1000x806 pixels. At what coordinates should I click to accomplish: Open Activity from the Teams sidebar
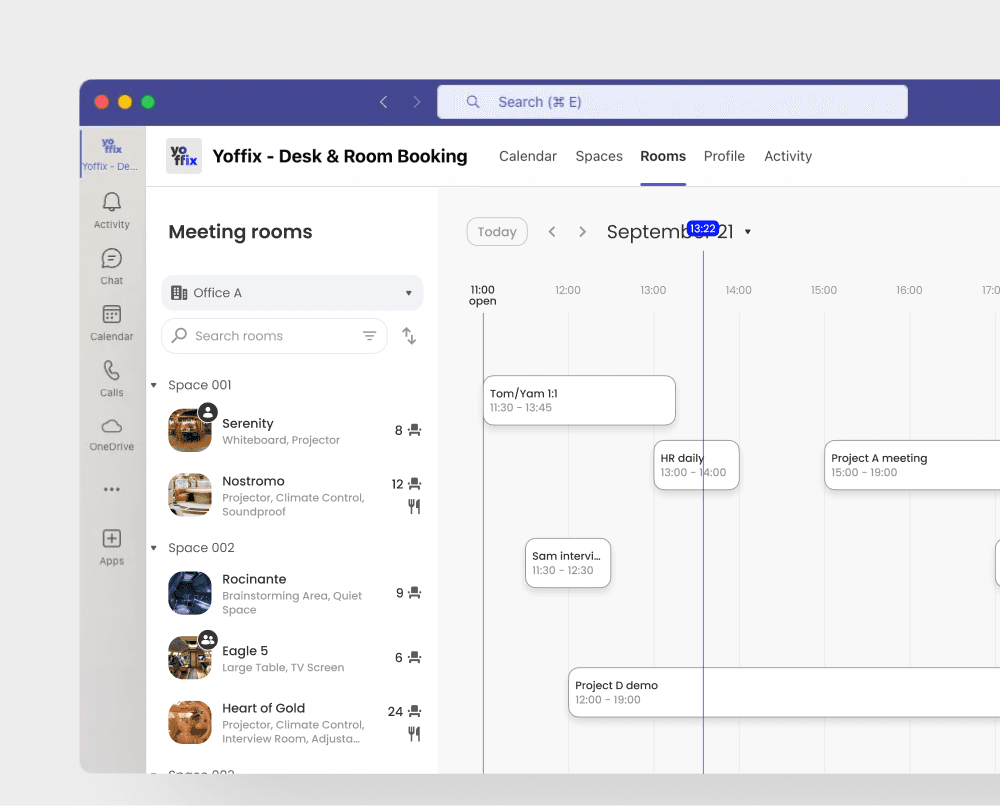click(111, 209)
